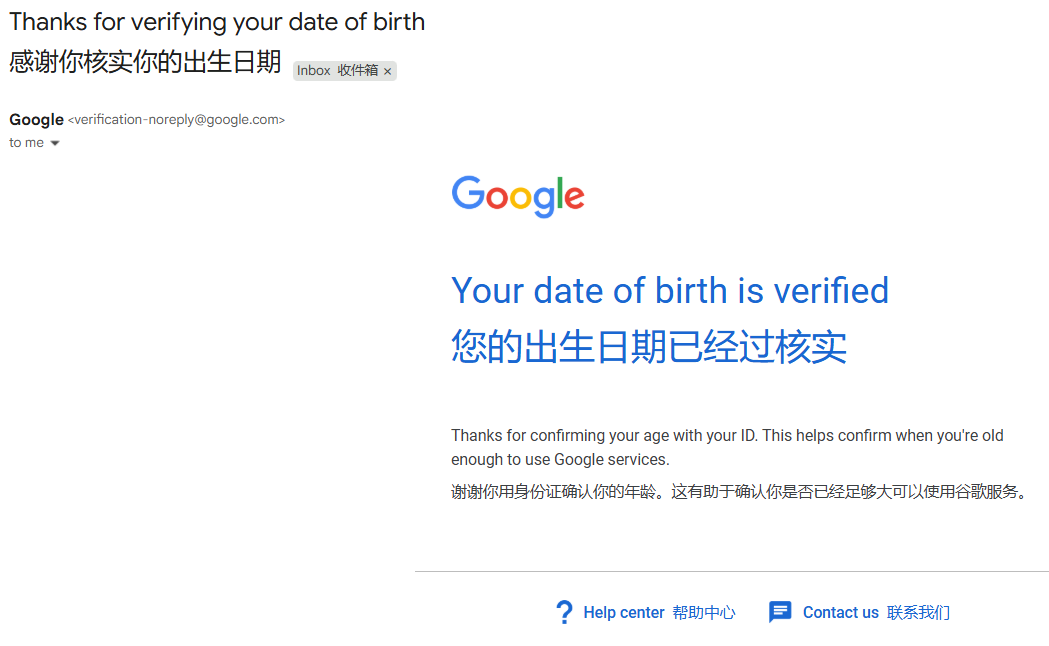Click the Chinese paragraph starting 谢谢你用身份证

(x=740, y=492)
